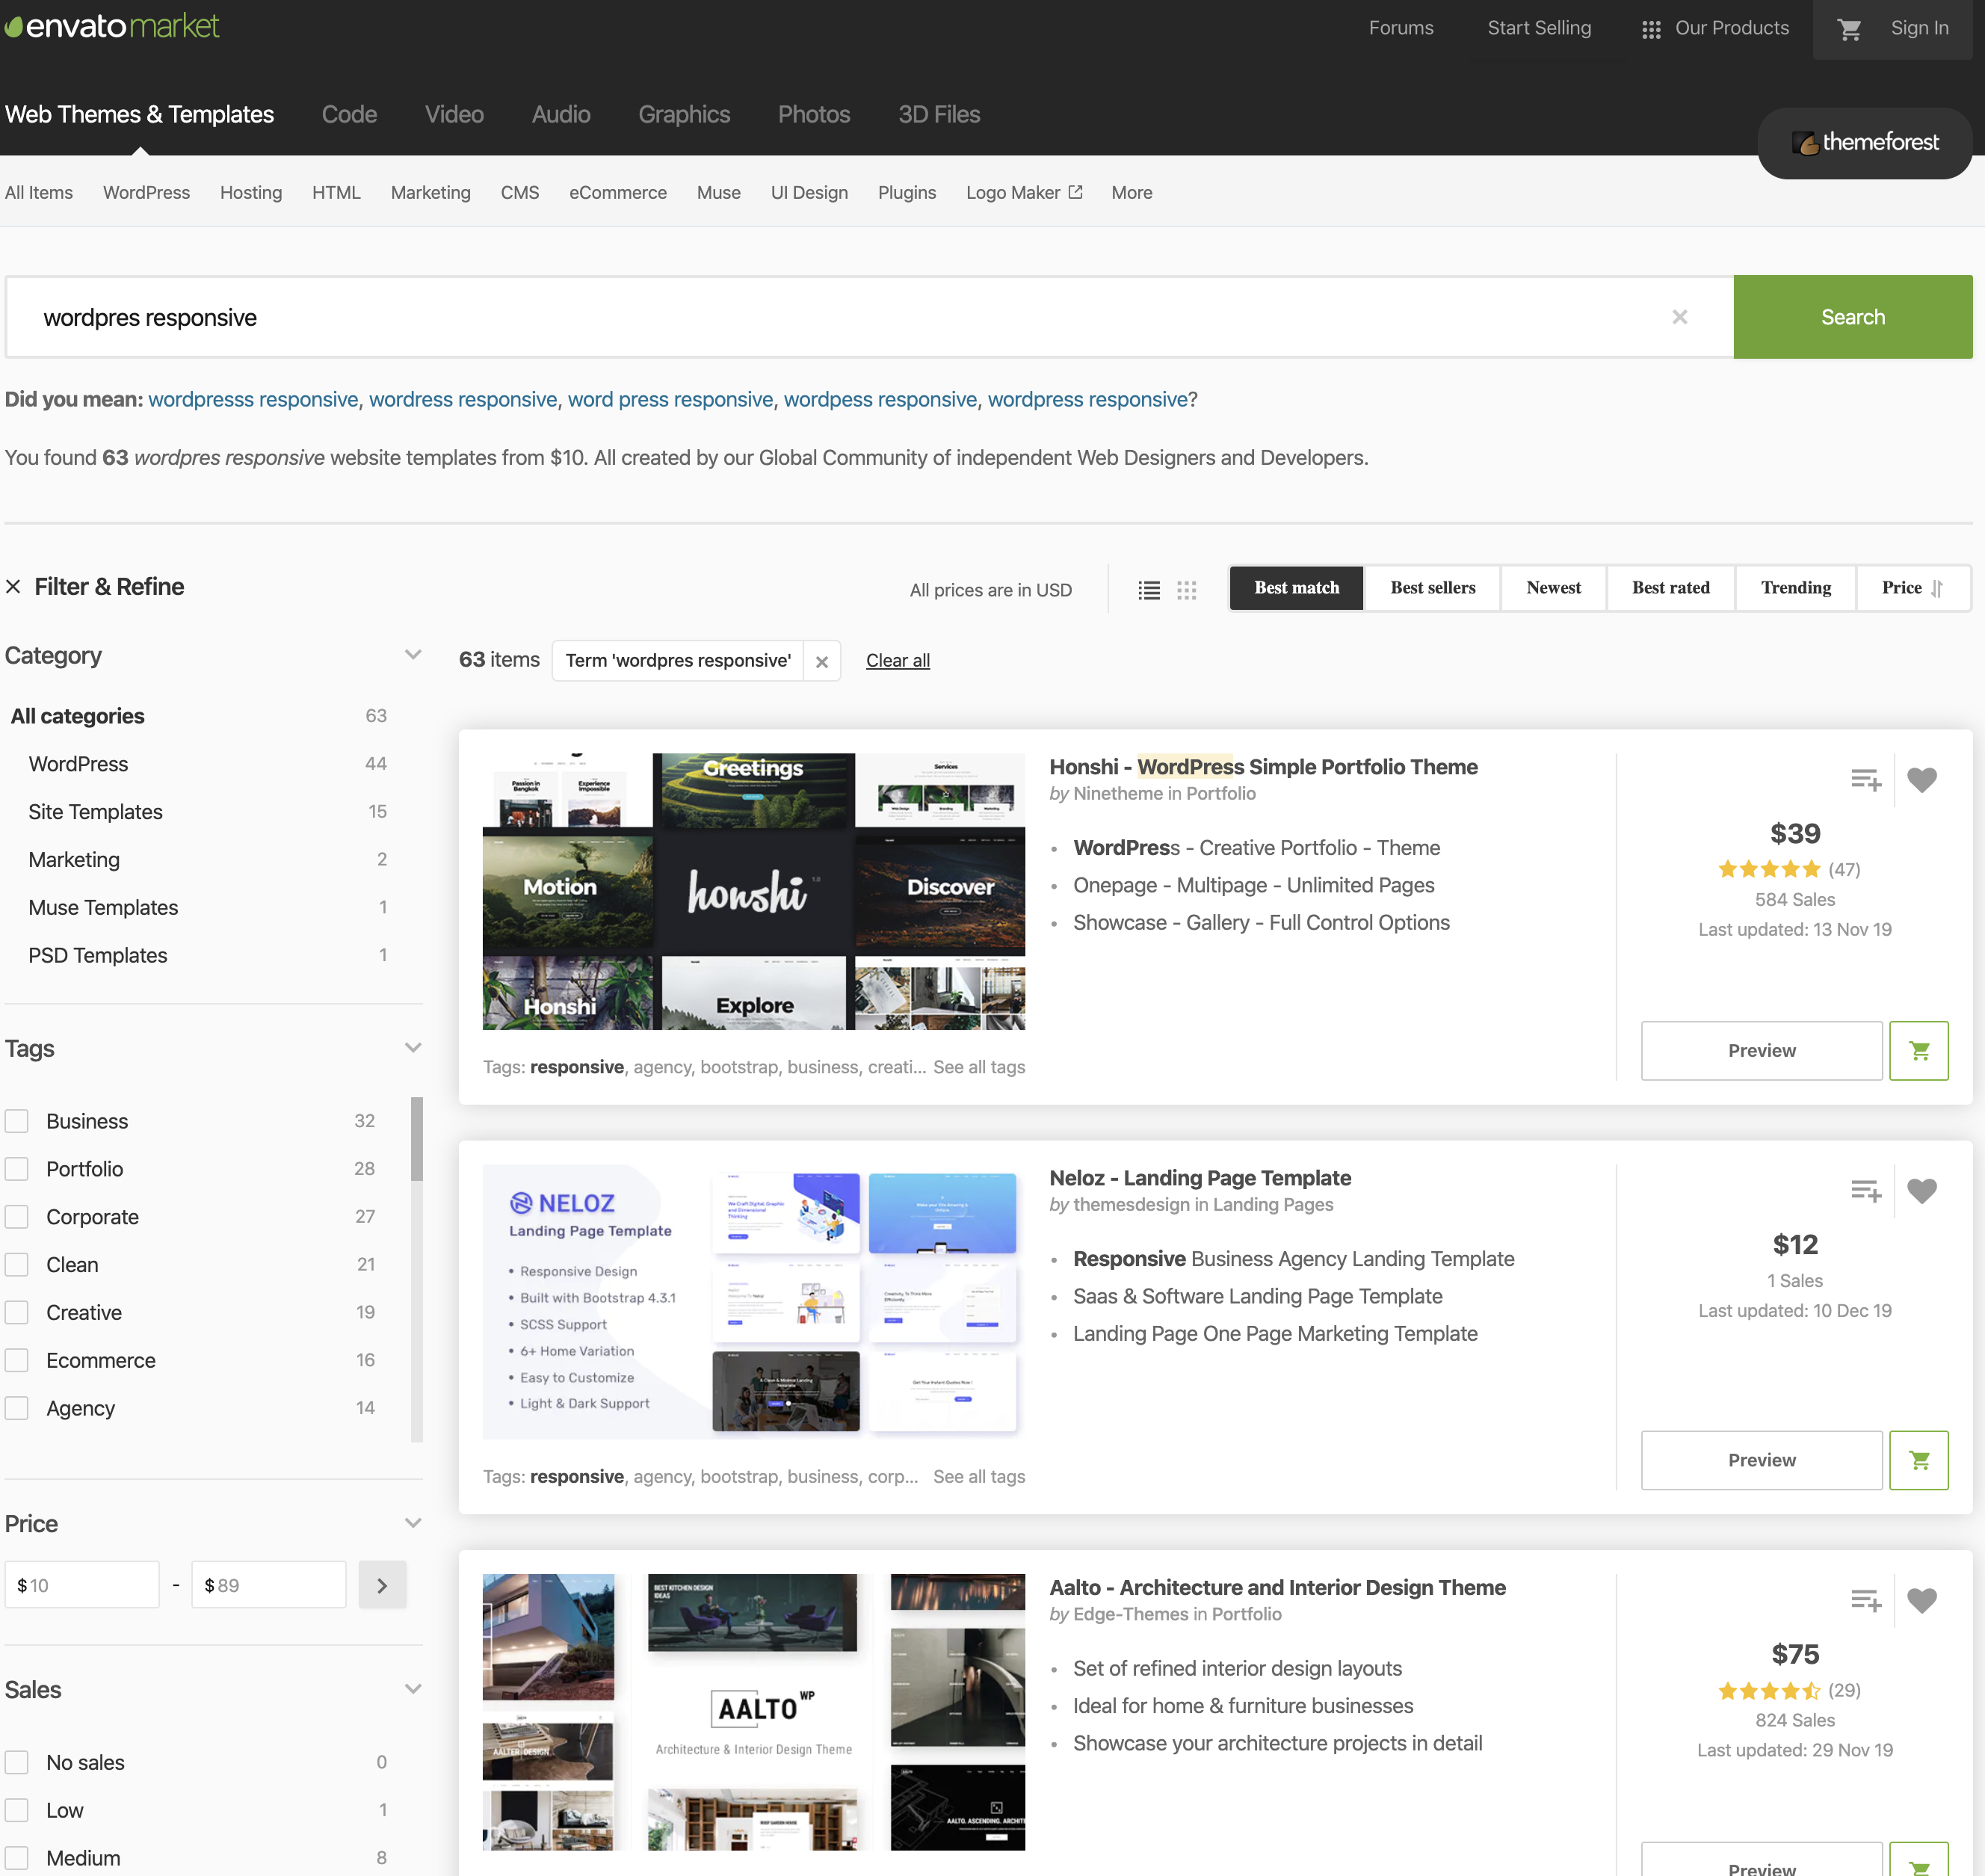
Task: Expand all tags for Honshi theme
Action: click(x=979, y=1067)
